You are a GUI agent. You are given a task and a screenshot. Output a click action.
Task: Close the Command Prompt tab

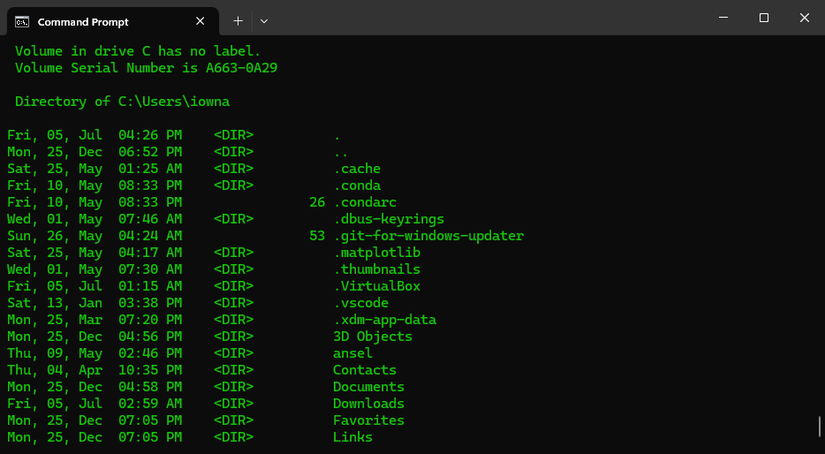pyautogui.click(x=200, y=21)
